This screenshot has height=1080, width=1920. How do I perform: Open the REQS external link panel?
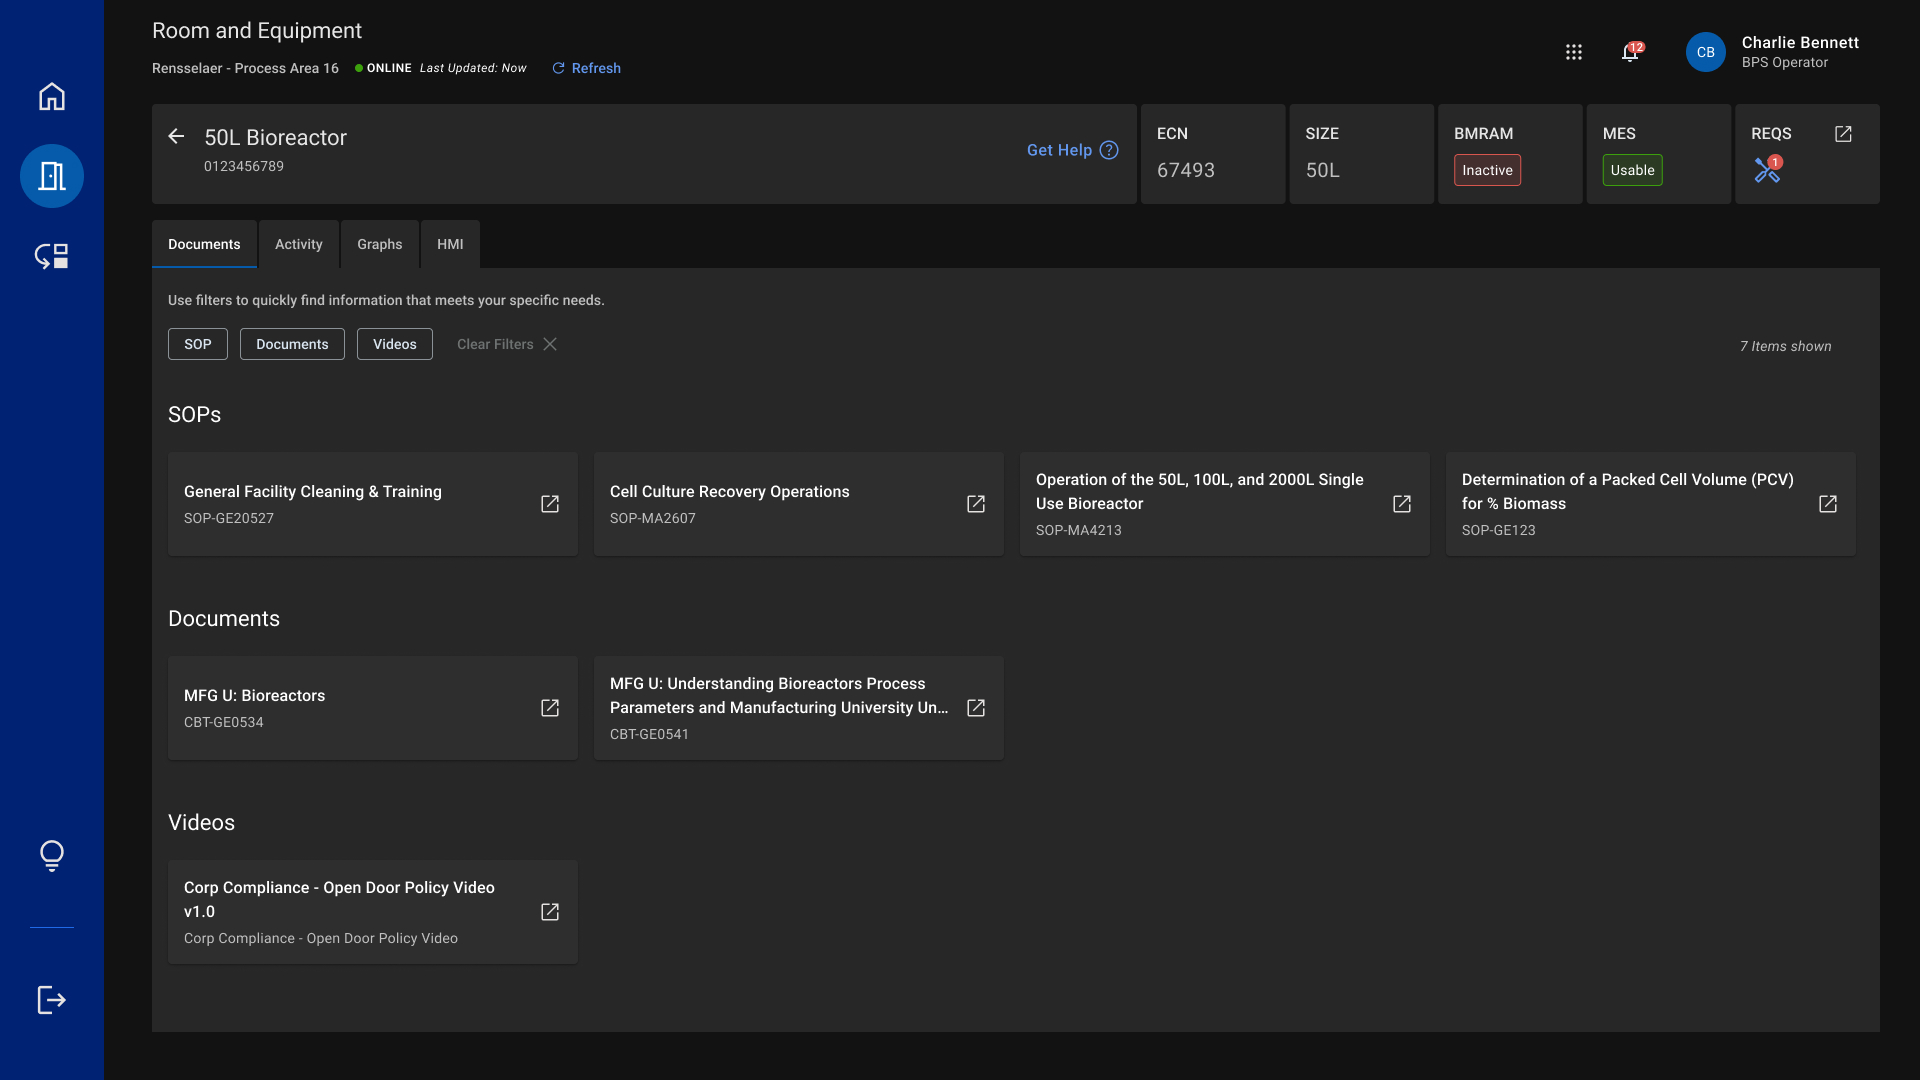coord(1844,133)
